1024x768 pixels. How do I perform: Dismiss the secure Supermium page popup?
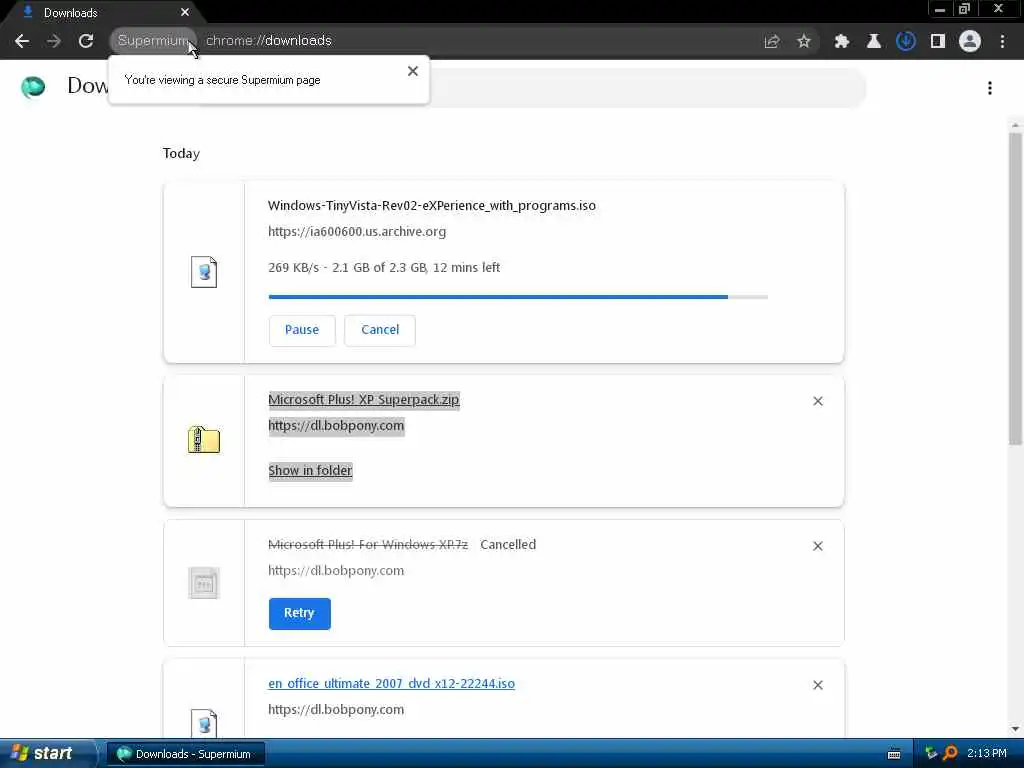coord(413,71)
